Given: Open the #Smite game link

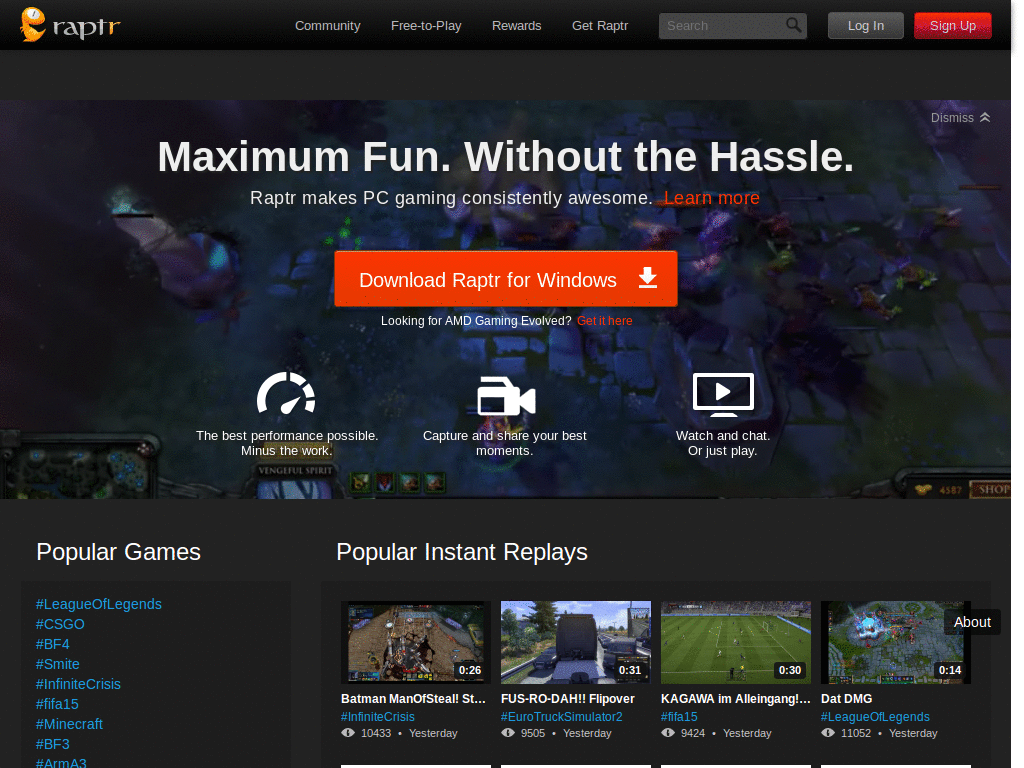Looking at the screenshot, I should coord(57,664).
